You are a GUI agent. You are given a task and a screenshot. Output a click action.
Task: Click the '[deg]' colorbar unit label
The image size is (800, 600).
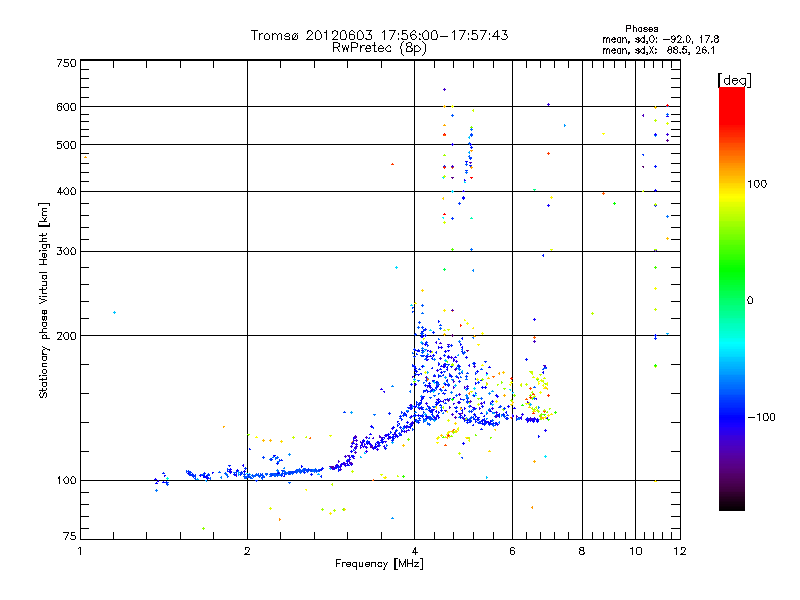tap(734, 80)
